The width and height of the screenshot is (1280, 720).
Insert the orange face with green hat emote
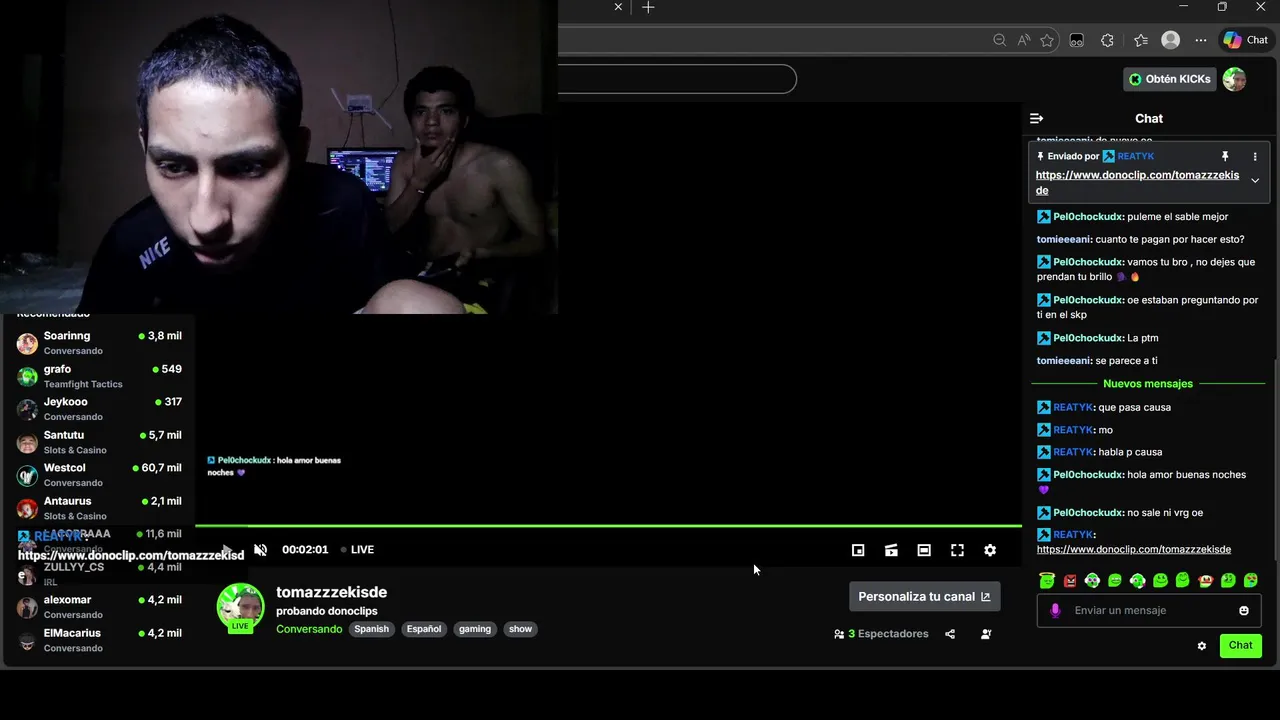[1205, 580]
